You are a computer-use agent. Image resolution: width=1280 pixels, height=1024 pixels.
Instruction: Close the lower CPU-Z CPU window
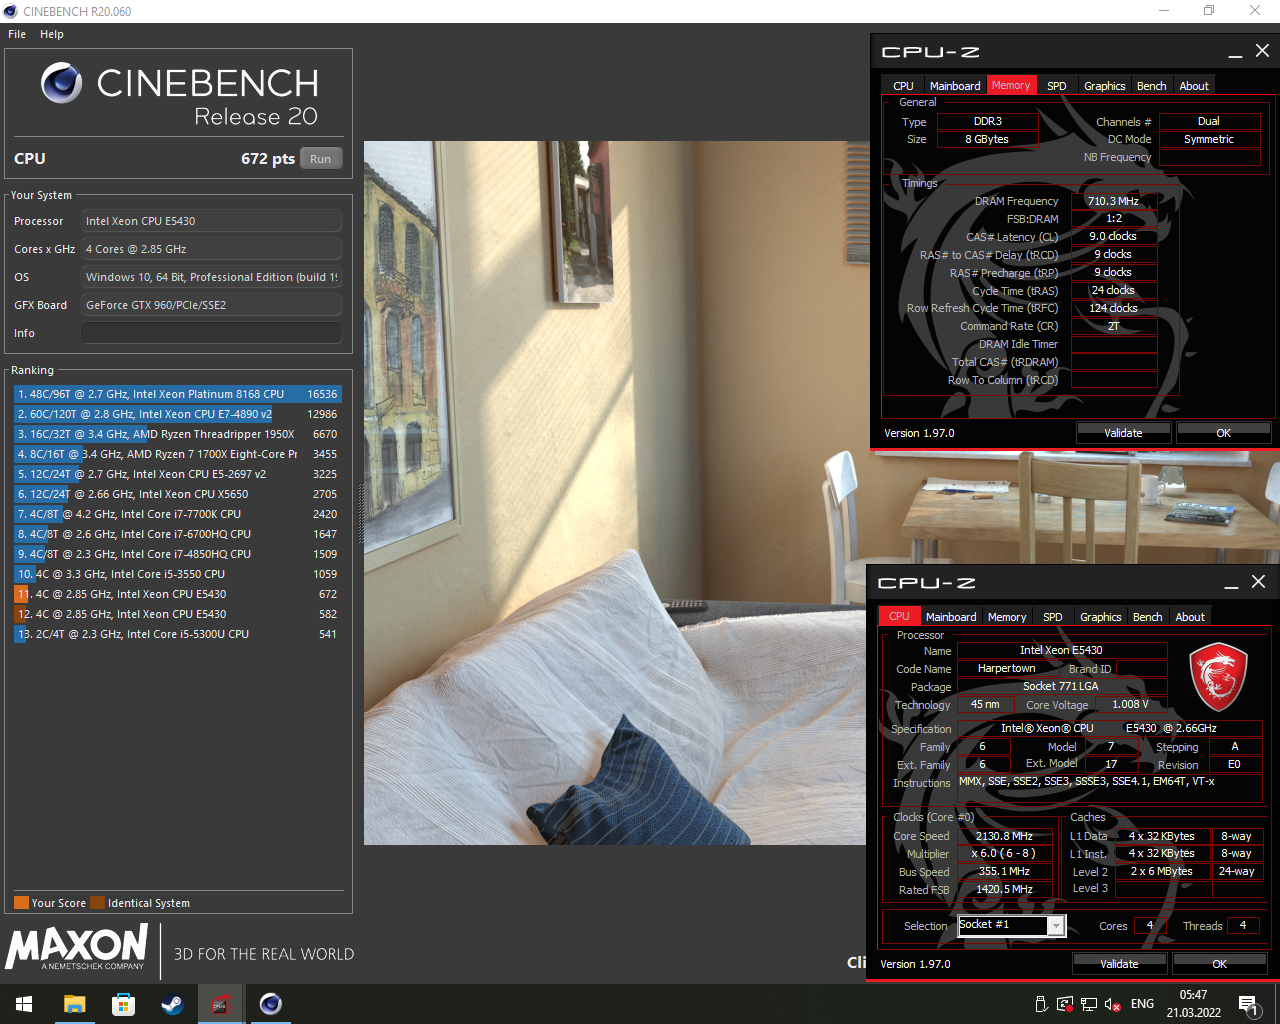point(1258,582)
